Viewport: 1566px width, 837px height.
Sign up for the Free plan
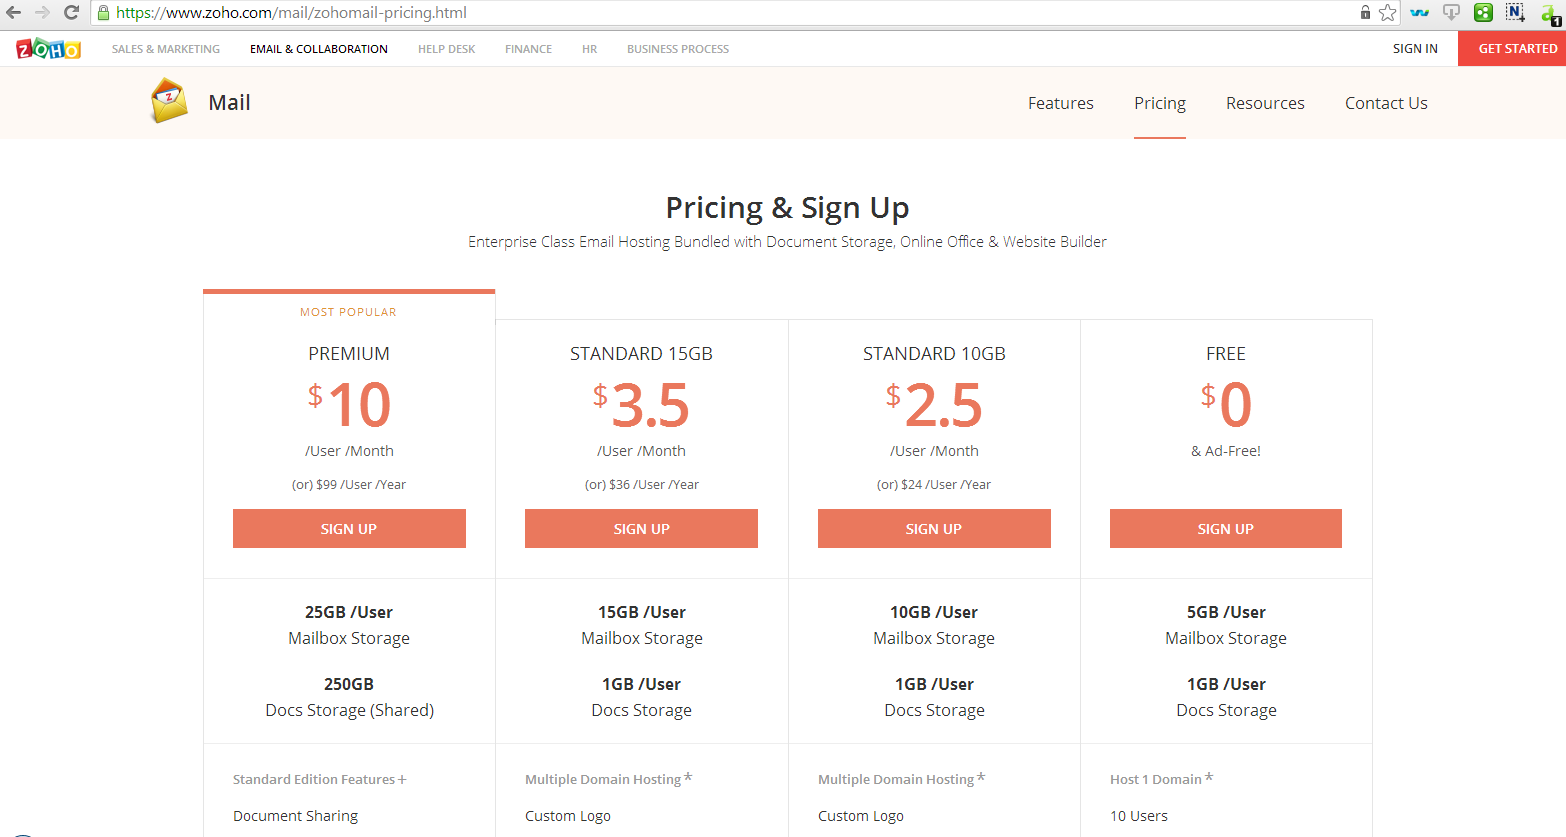pos(1226,529)
